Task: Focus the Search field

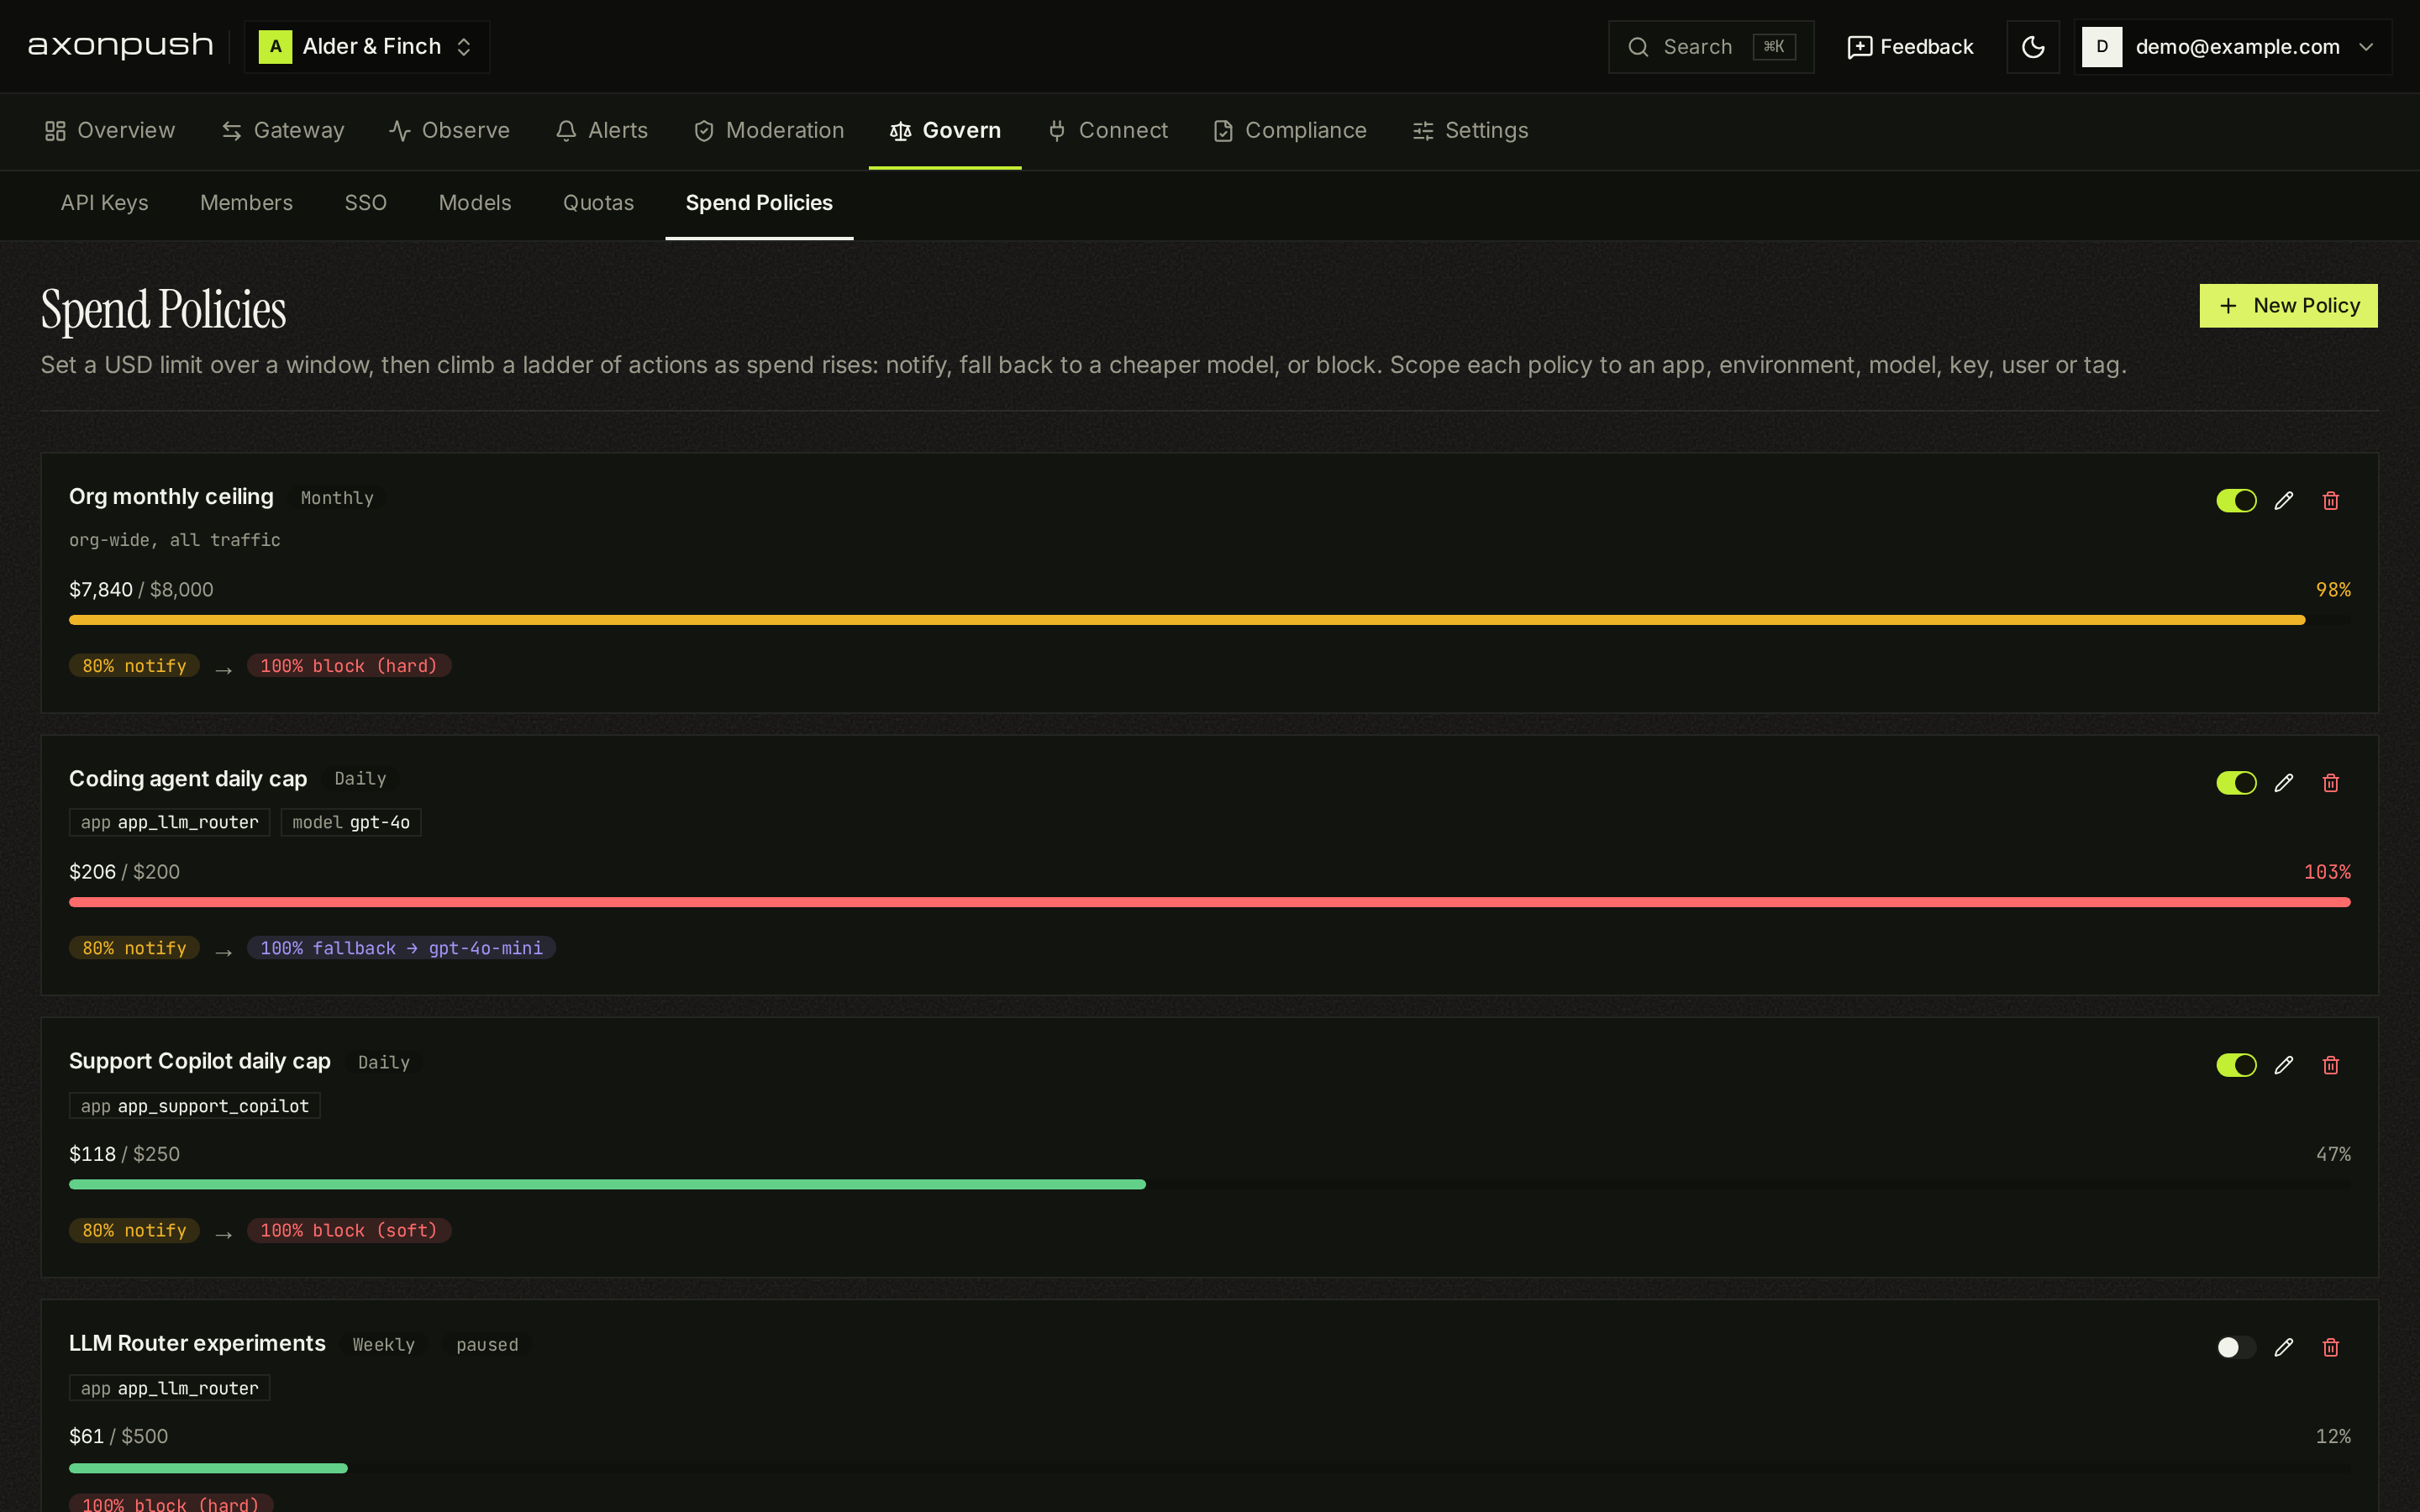Action: (x=1710, y=47)
